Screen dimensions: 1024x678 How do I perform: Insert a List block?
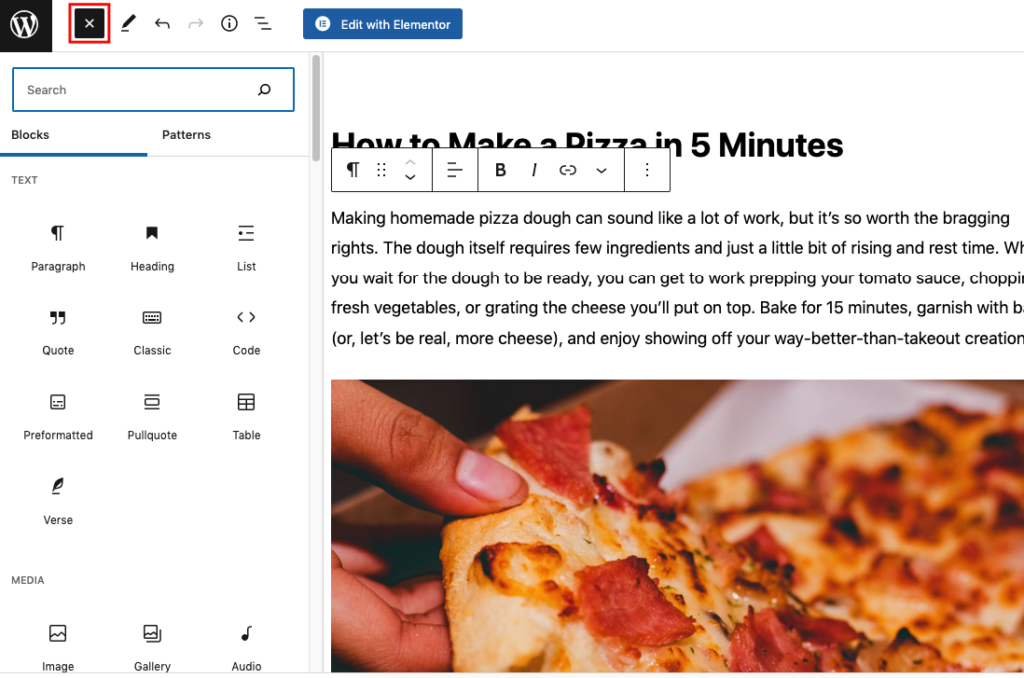(246, 248)
